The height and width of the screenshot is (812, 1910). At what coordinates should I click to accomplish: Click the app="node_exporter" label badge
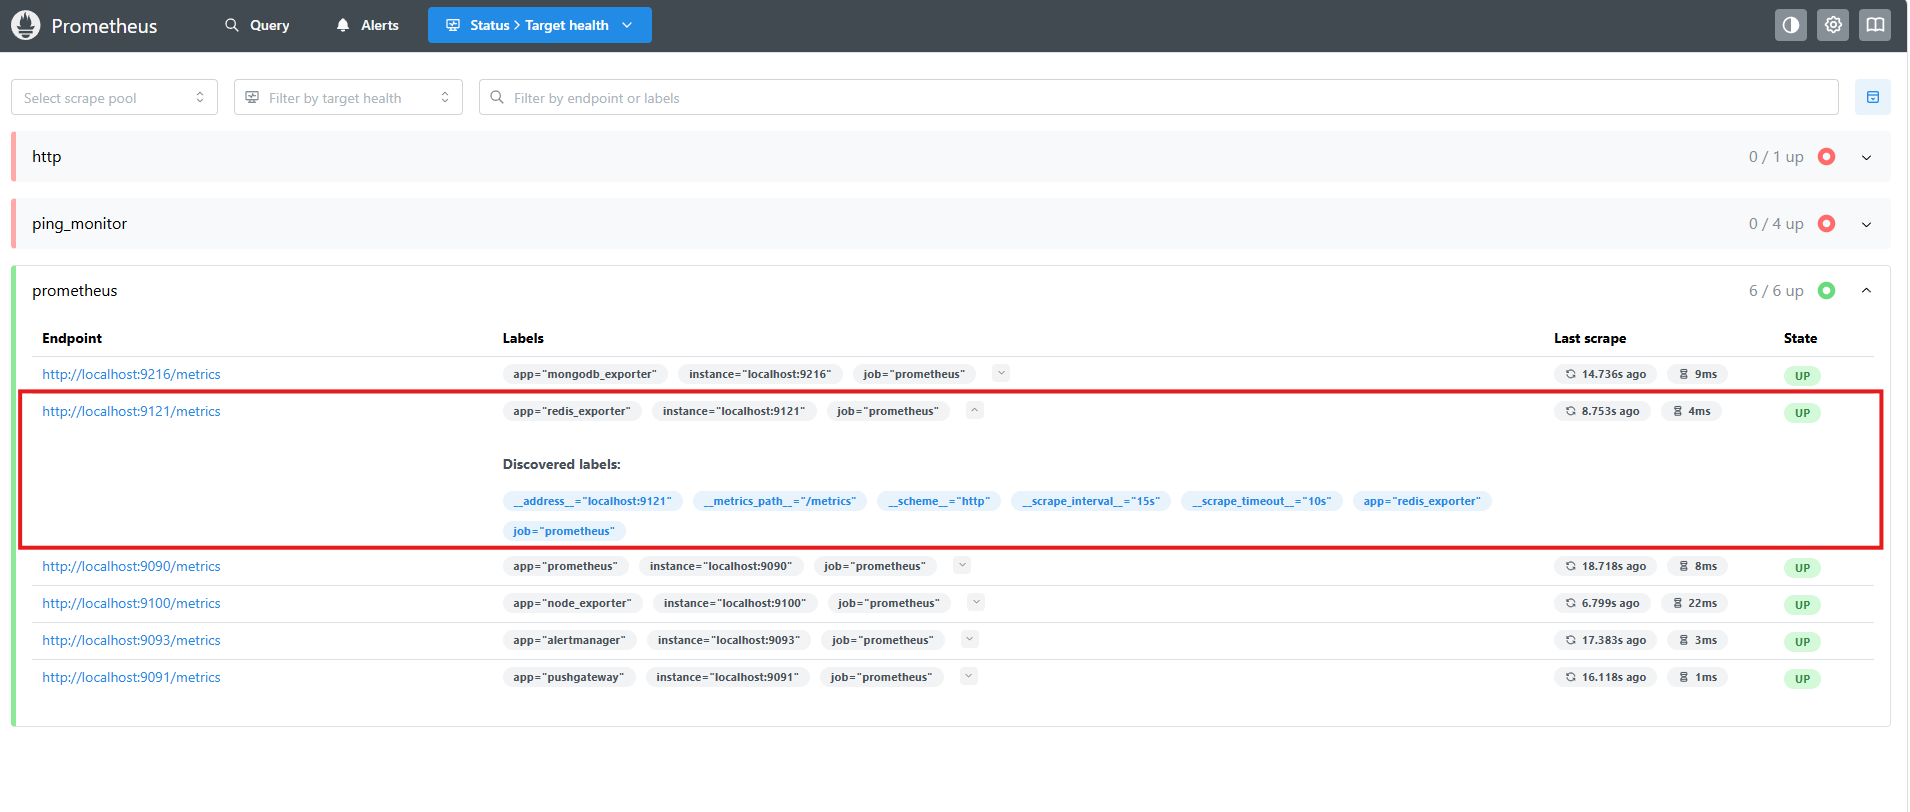point(572,603)
